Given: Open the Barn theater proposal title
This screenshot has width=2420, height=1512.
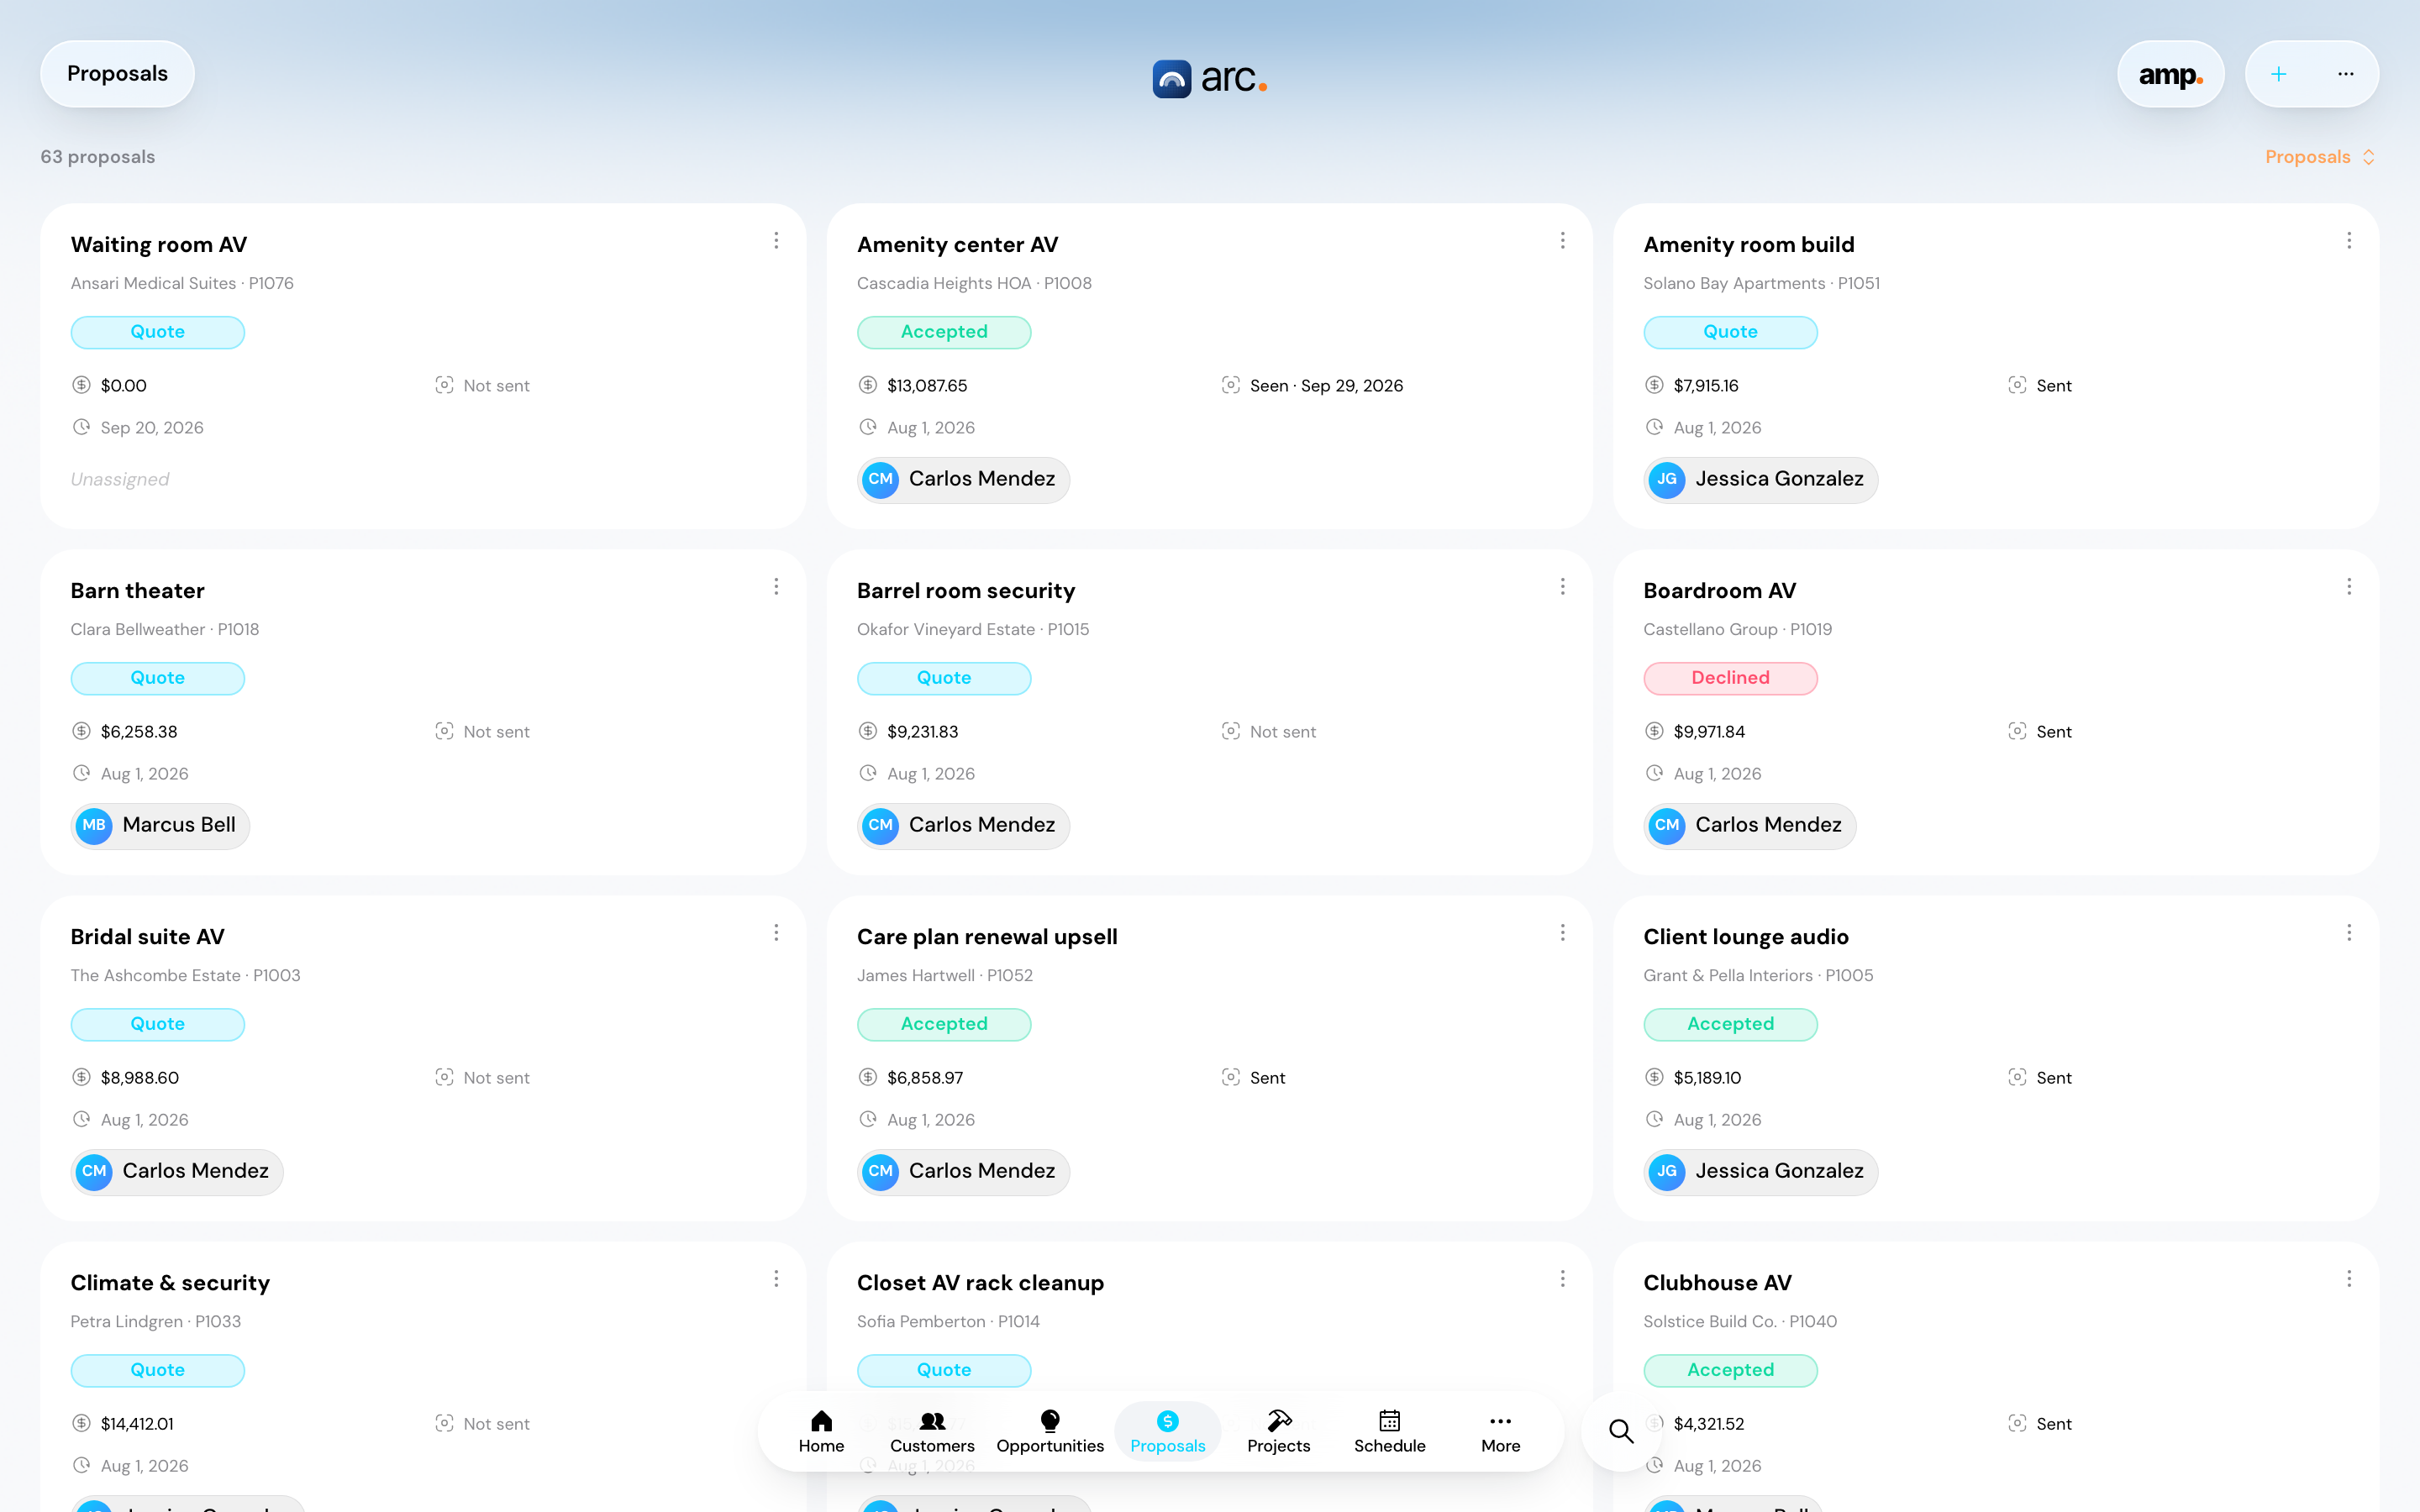Looking at the screenshot, I should point(137,591).
